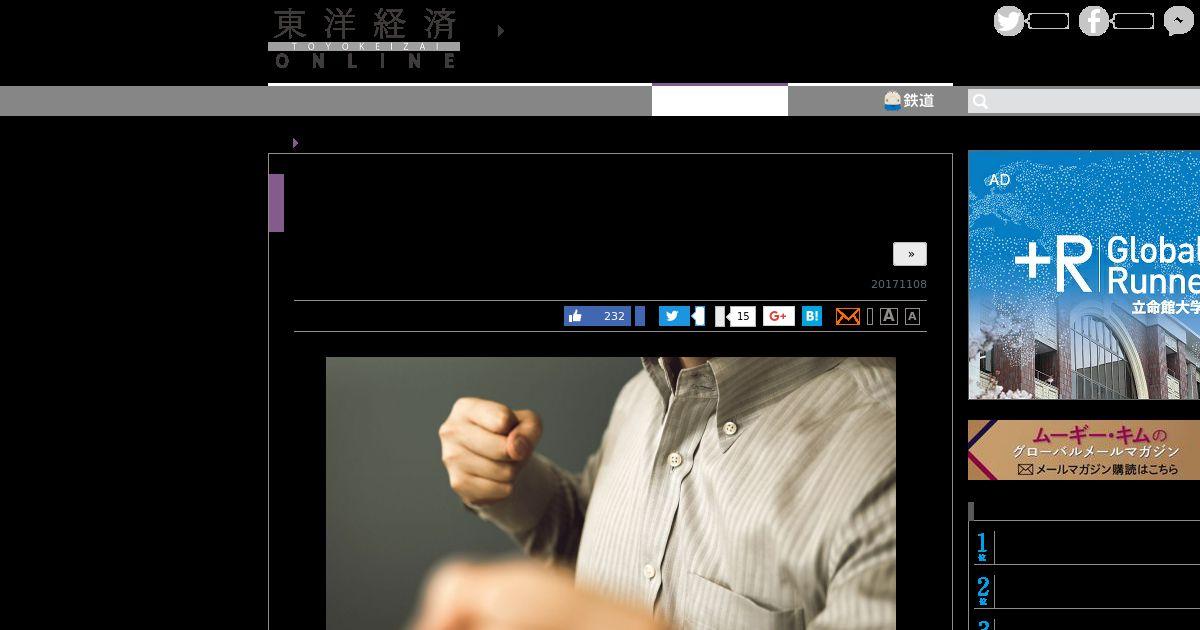
Task: Open the ムーギー・キム mail magazine banner
Action: pyautogui.click(x=1084, y=450)
